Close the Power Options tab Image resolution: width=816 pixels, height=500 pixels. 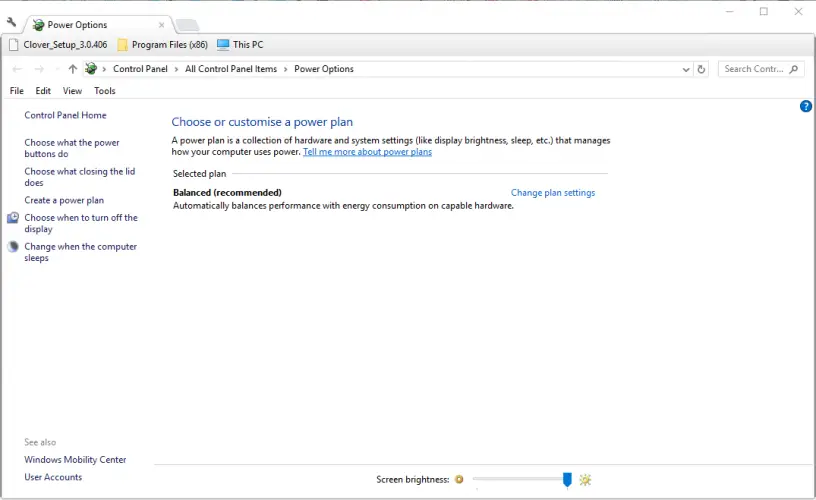(161, 25)
